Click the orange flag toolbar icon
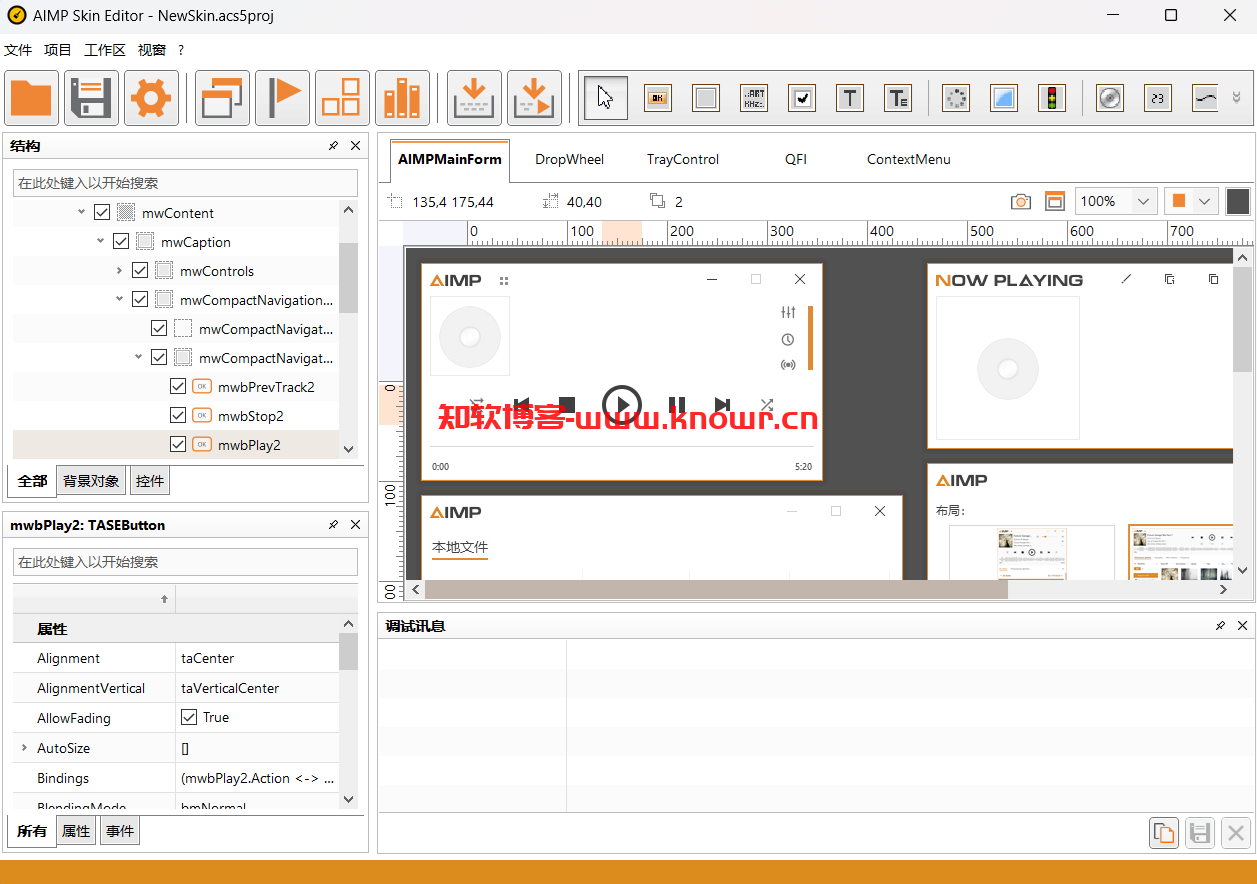The image size is (1257, 884). (x=282, y=98)
